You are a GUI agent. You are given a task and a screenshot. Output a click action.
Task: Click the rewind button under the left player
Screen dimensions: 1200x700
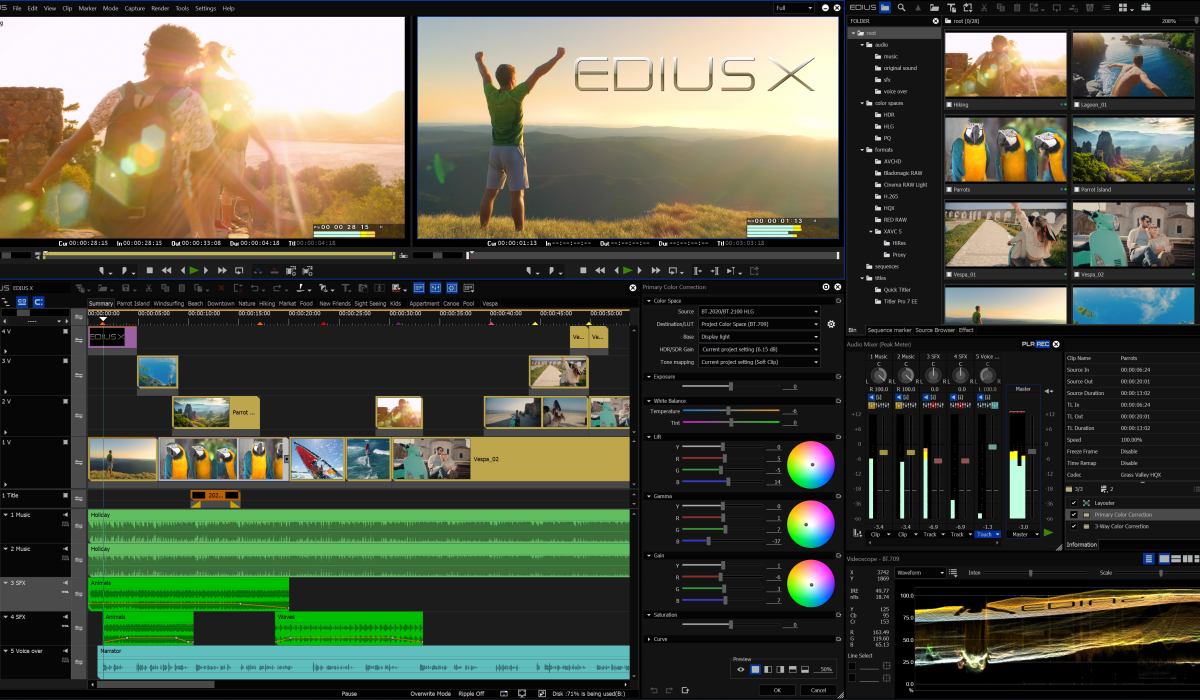[166, 270]
